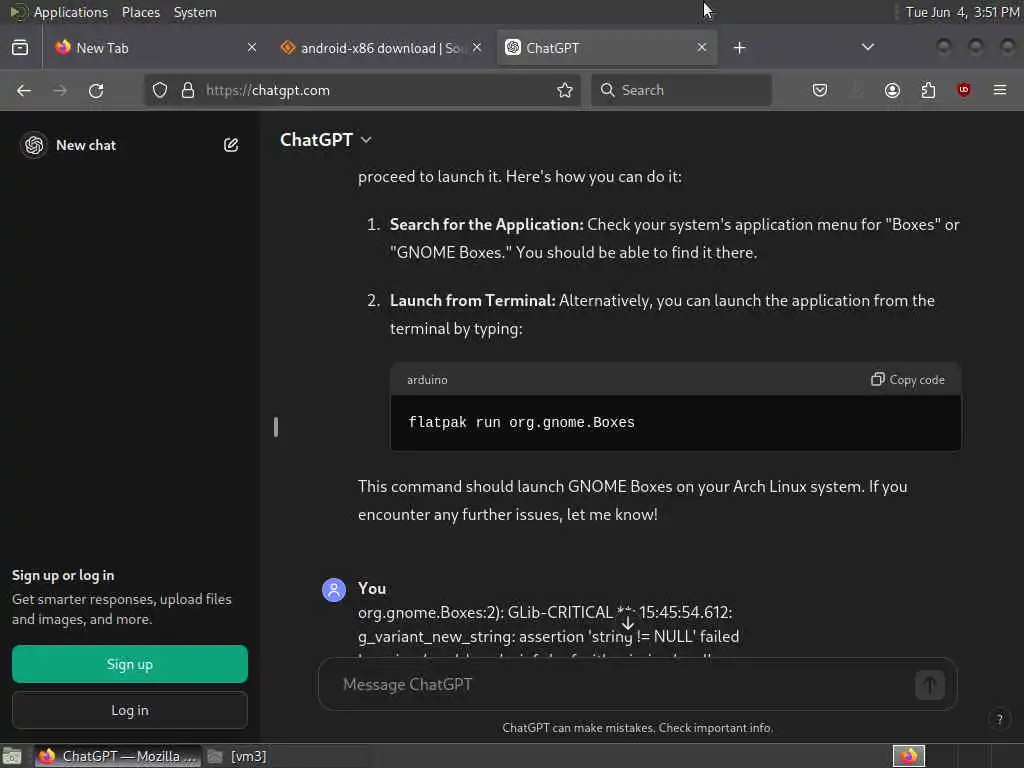Click the scroll-to-bottom arrow in chat

(628, 622)
